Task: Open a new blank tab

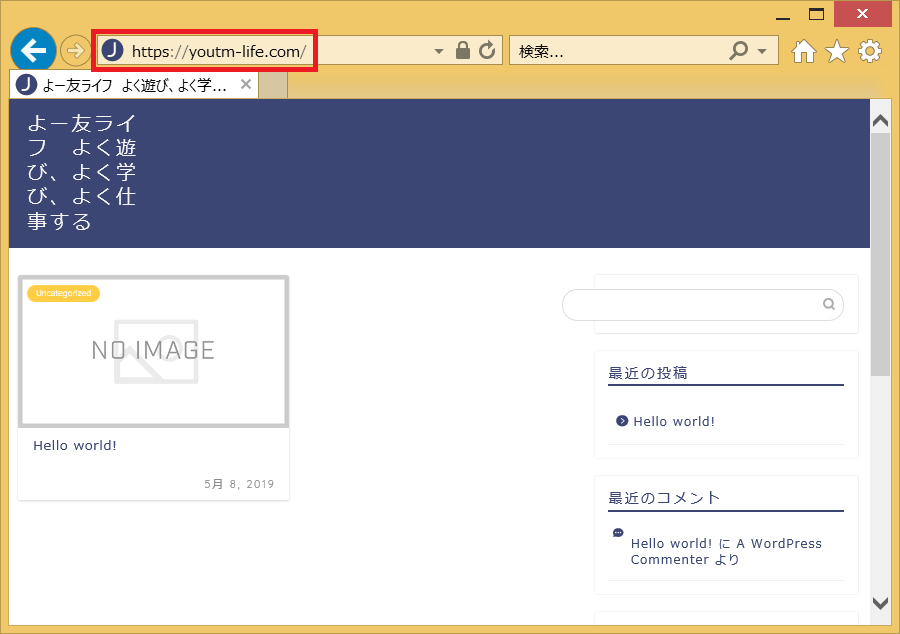Action: (x=273, y=85)
